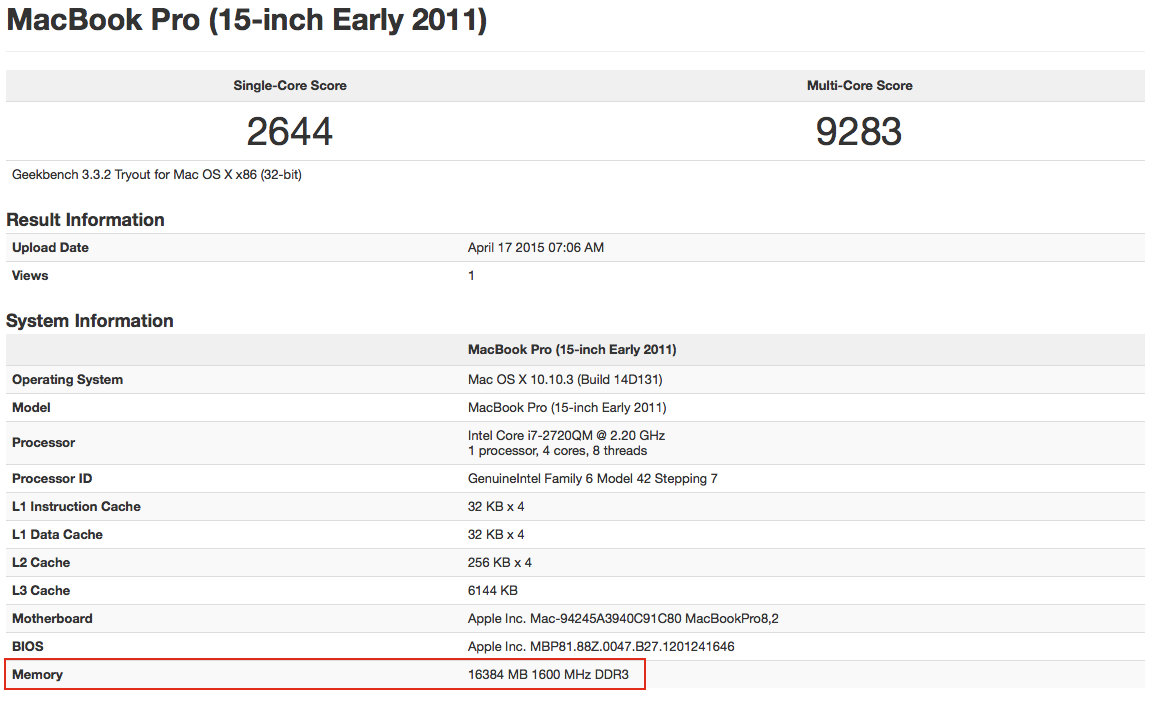This screenshot has height=701, width=1152.
Task: Click the Processor row label
Action: click(x=43, y=443)
